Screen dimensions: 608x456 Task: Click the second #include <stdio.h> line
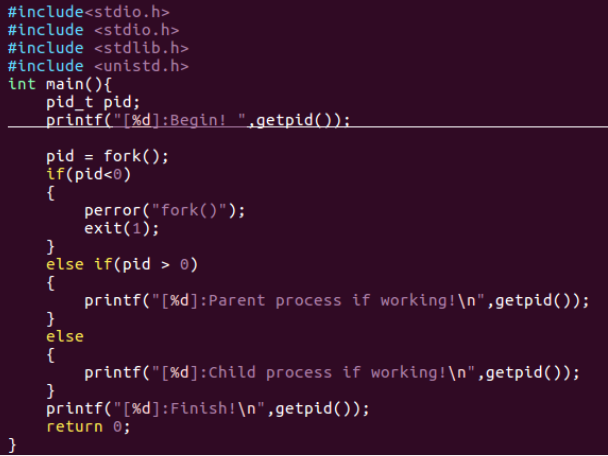pos(93,30)
